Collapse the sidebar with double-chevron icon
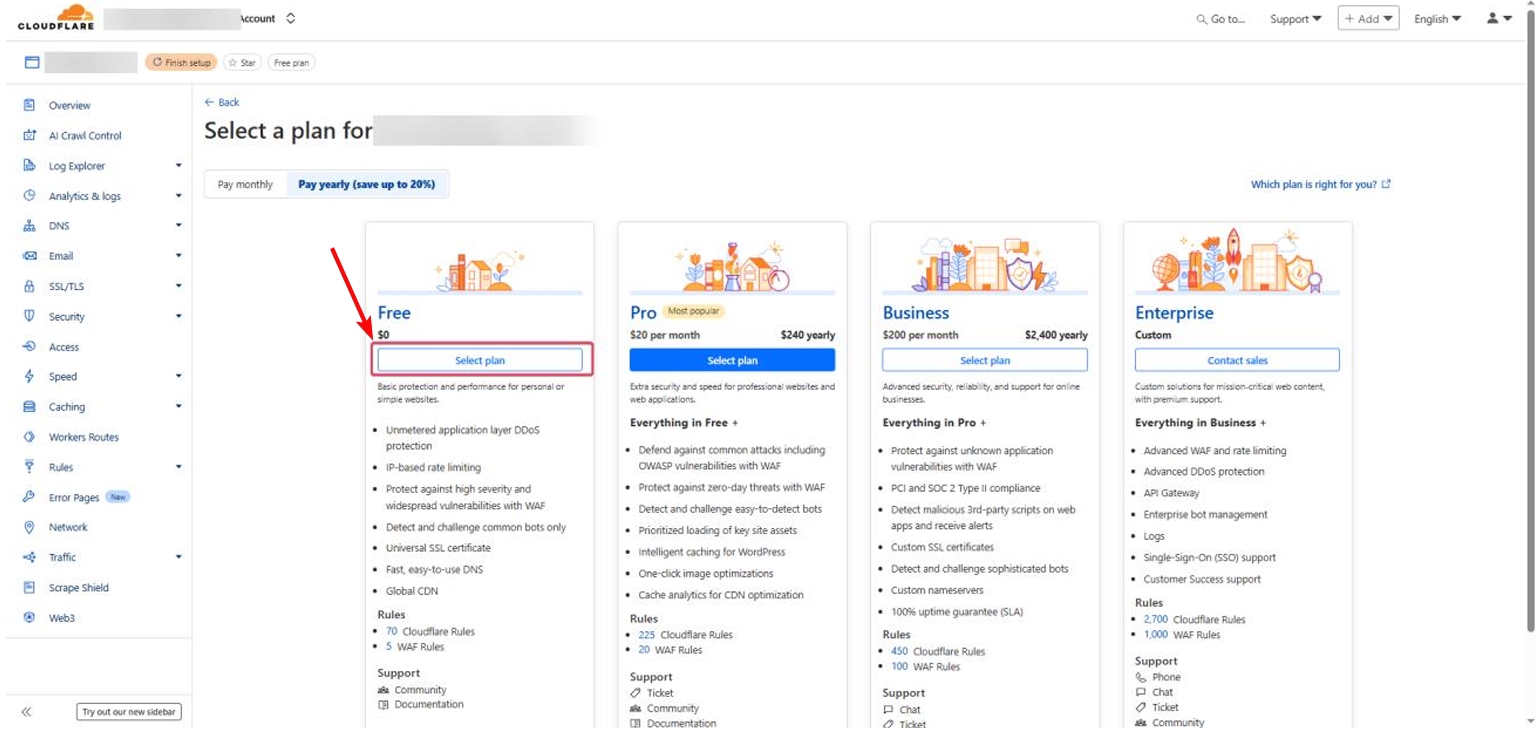Viewport: 1539px width, 750px height. pos(26,712)
